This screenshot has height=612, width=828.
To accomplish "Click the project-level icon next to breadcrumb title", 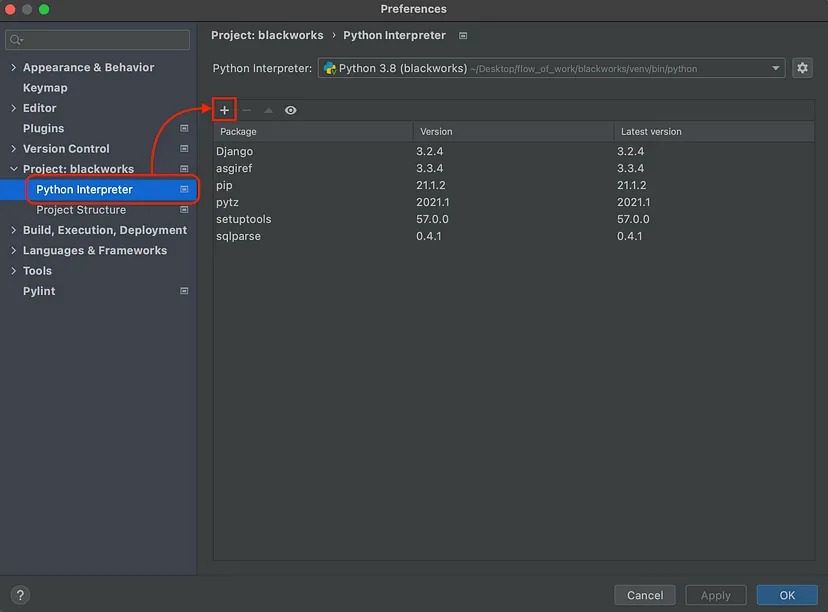I will coord(463,35).
